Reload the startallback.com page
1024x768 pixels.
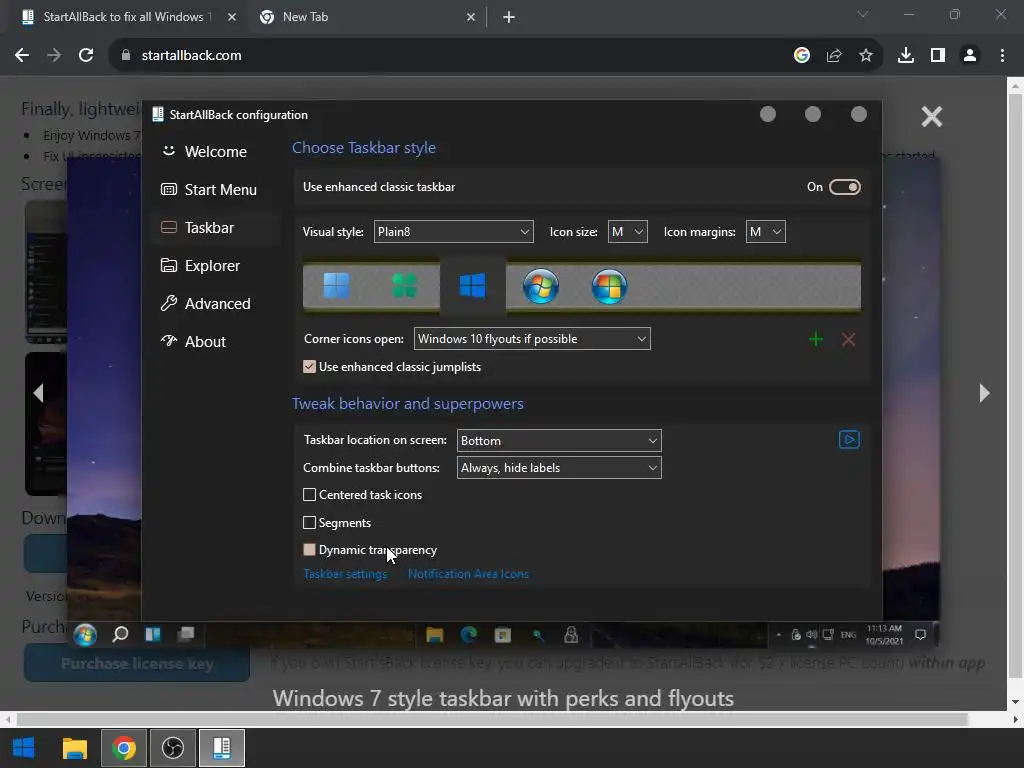86,56
